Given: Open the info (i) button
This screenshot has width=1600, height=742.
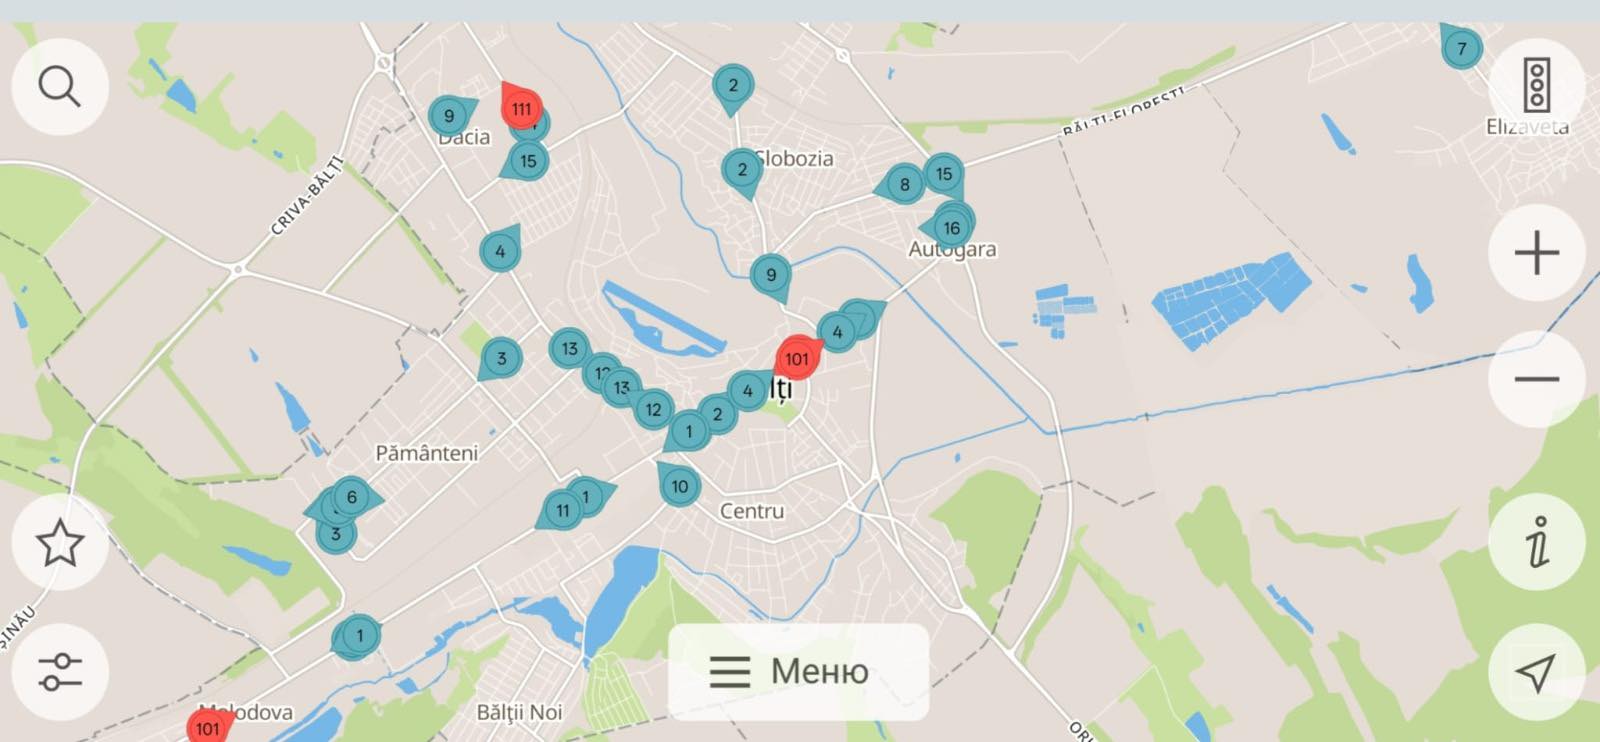Looking at the screenshot, I should (x=1537, y=542).
